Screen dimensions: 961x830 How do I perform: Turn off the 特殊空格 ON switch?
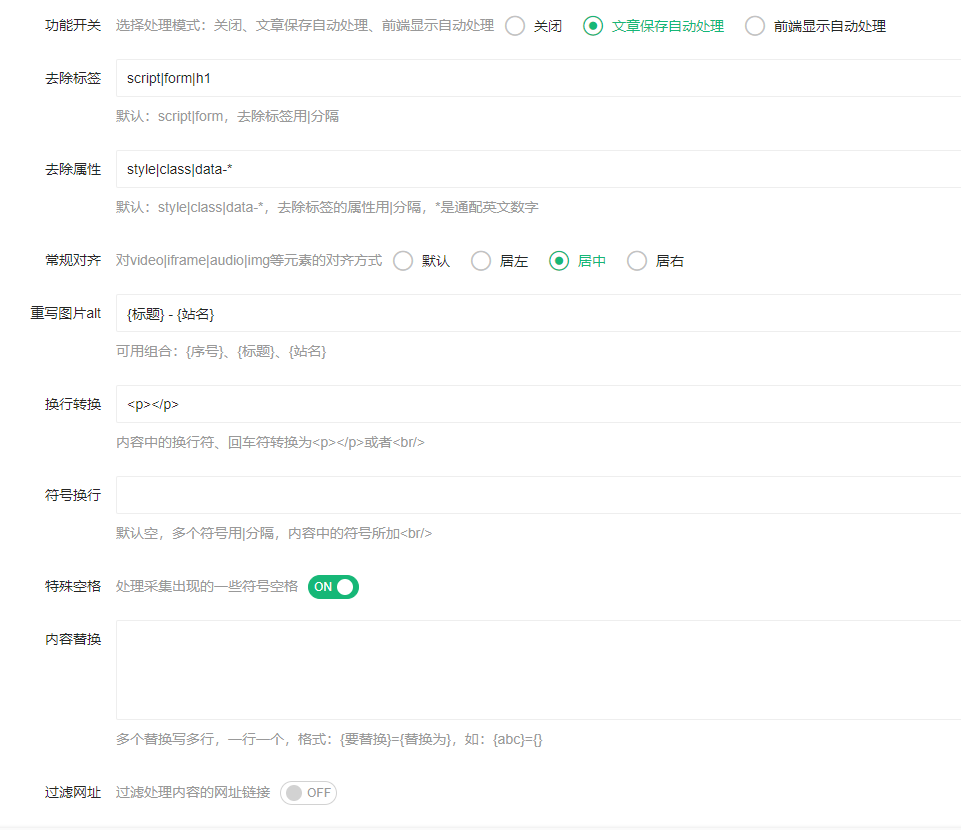[x=333, y=587]
